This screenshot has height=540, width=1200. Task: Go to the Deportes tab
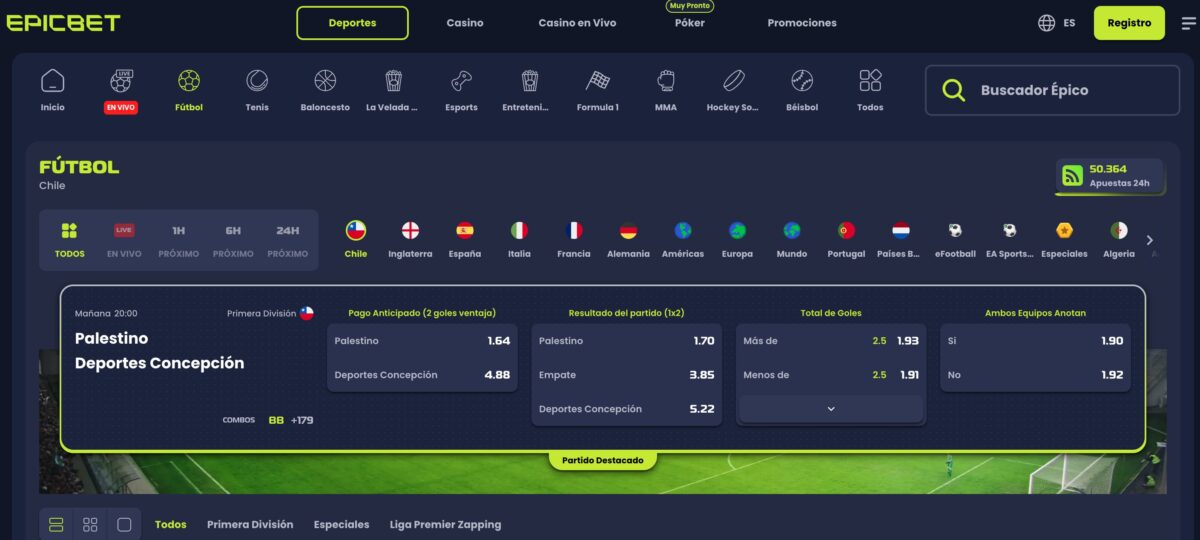[x=352, y=23]
